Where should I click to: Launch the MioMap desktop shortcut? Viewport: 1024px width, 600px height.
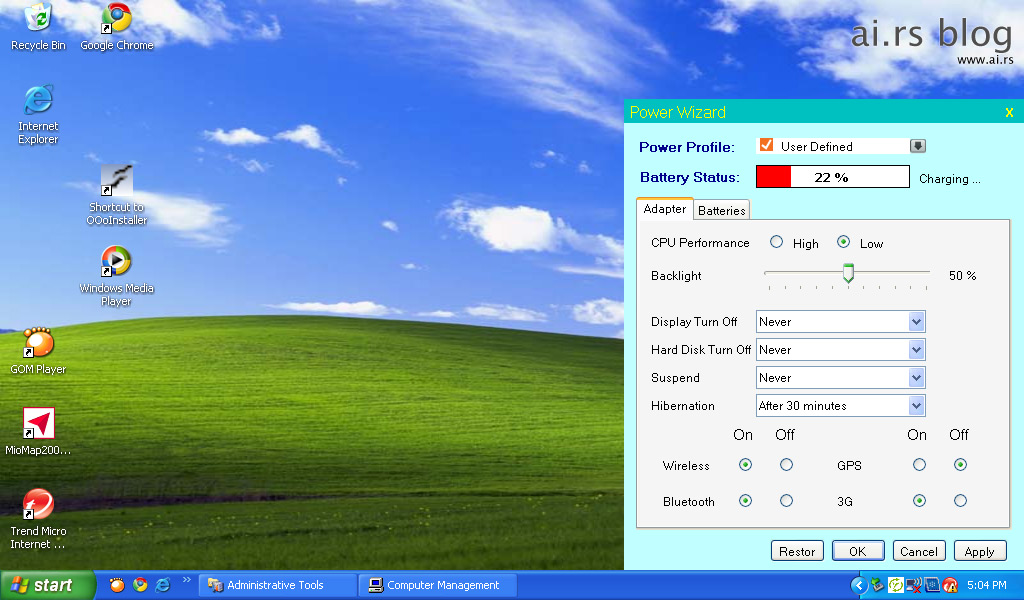pyautogui.click(x=38, y=424)
